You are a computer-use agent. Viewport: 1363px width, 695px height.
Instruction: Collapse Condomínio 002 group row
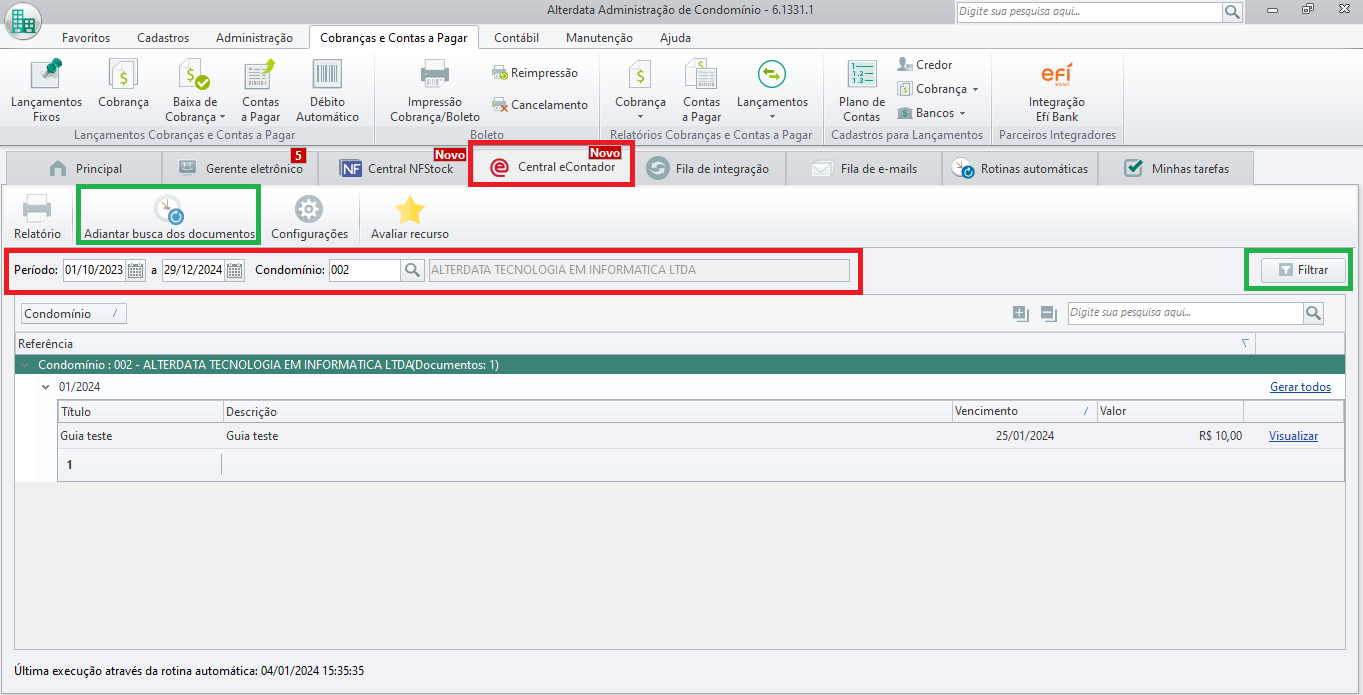(26, 365)
